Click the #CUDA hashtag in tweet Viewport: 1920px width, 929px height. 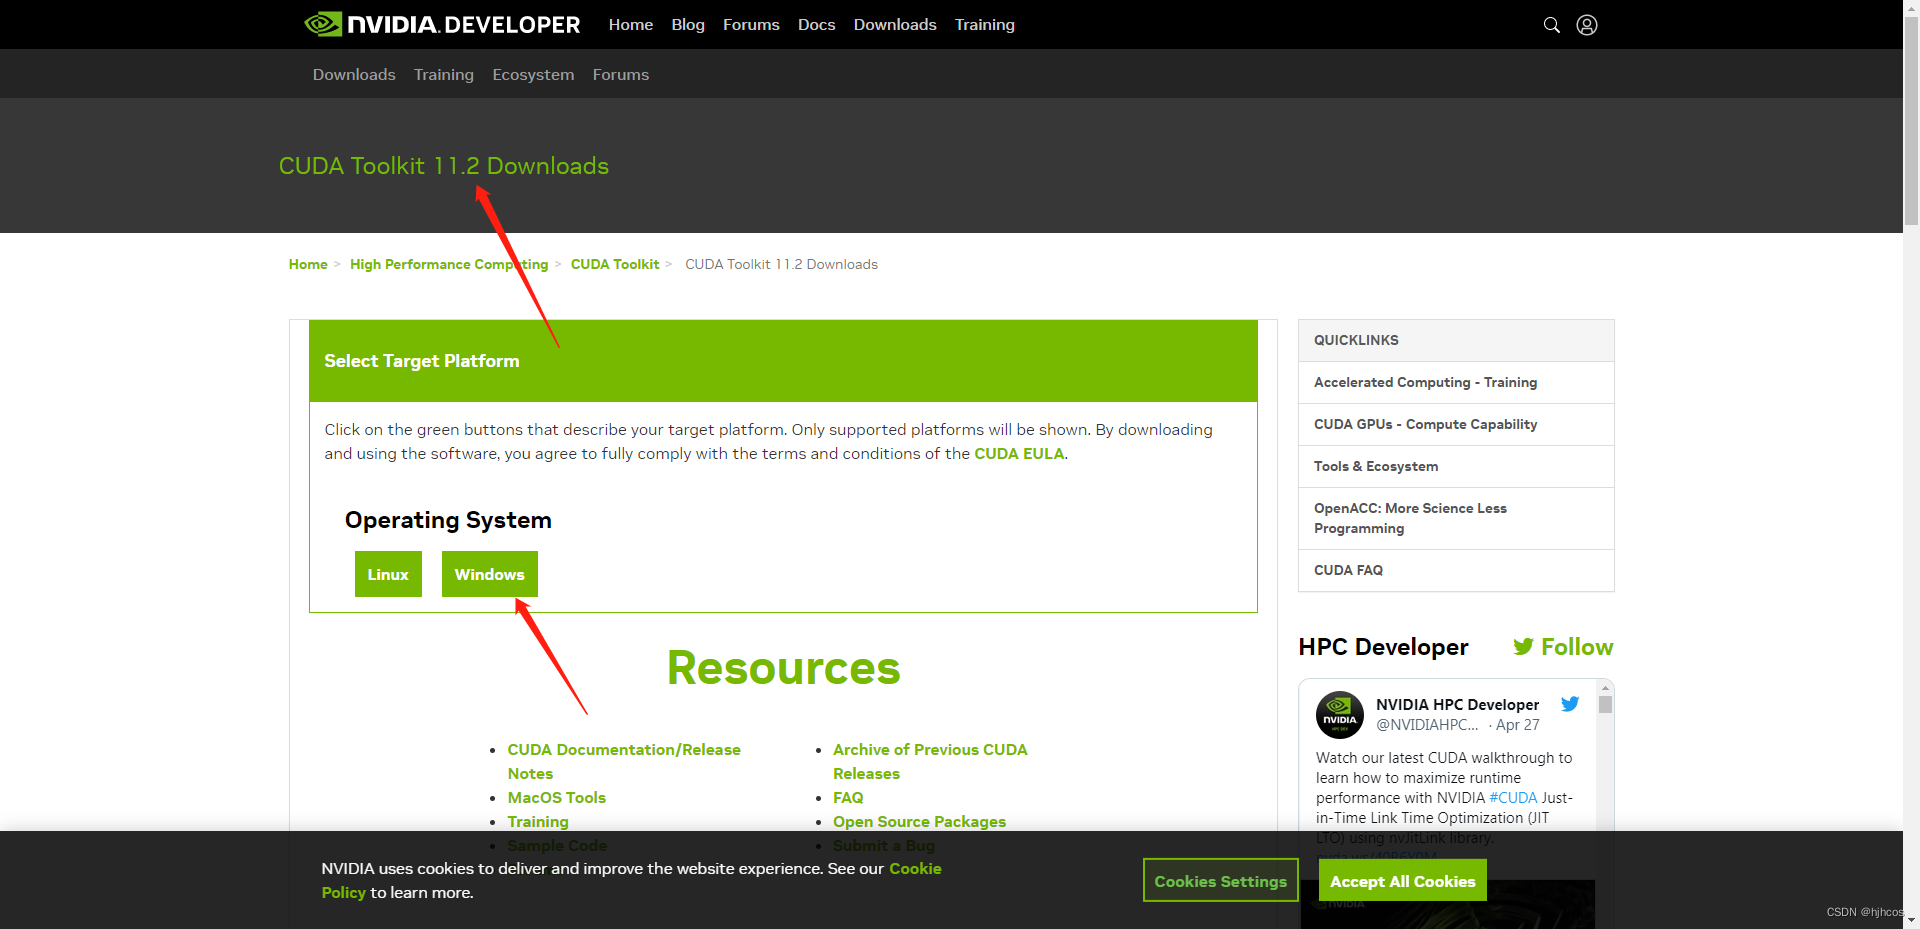point(1513,797)
